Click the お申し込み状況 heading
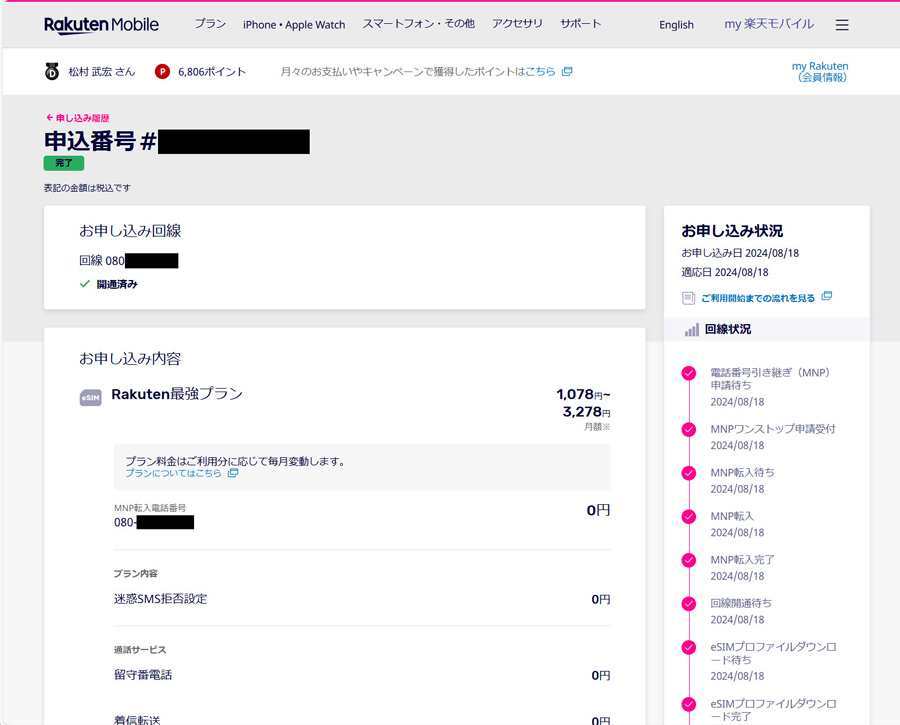 [732, 231]
